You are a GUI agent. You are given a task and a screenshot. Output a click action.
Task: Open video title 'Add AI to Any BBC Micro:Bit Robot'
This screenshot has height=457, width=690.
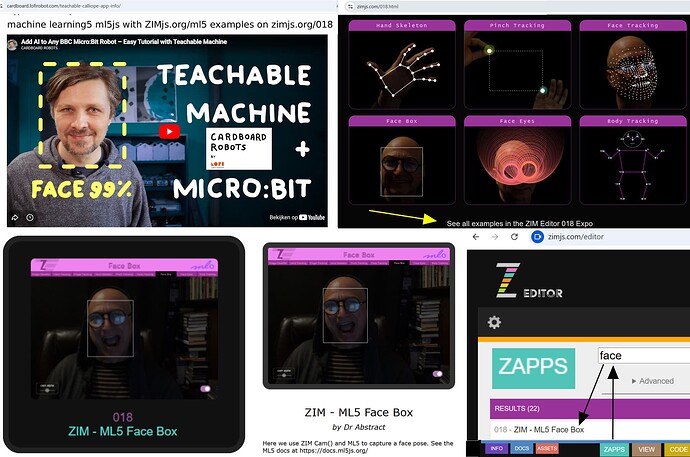(124, 42)
